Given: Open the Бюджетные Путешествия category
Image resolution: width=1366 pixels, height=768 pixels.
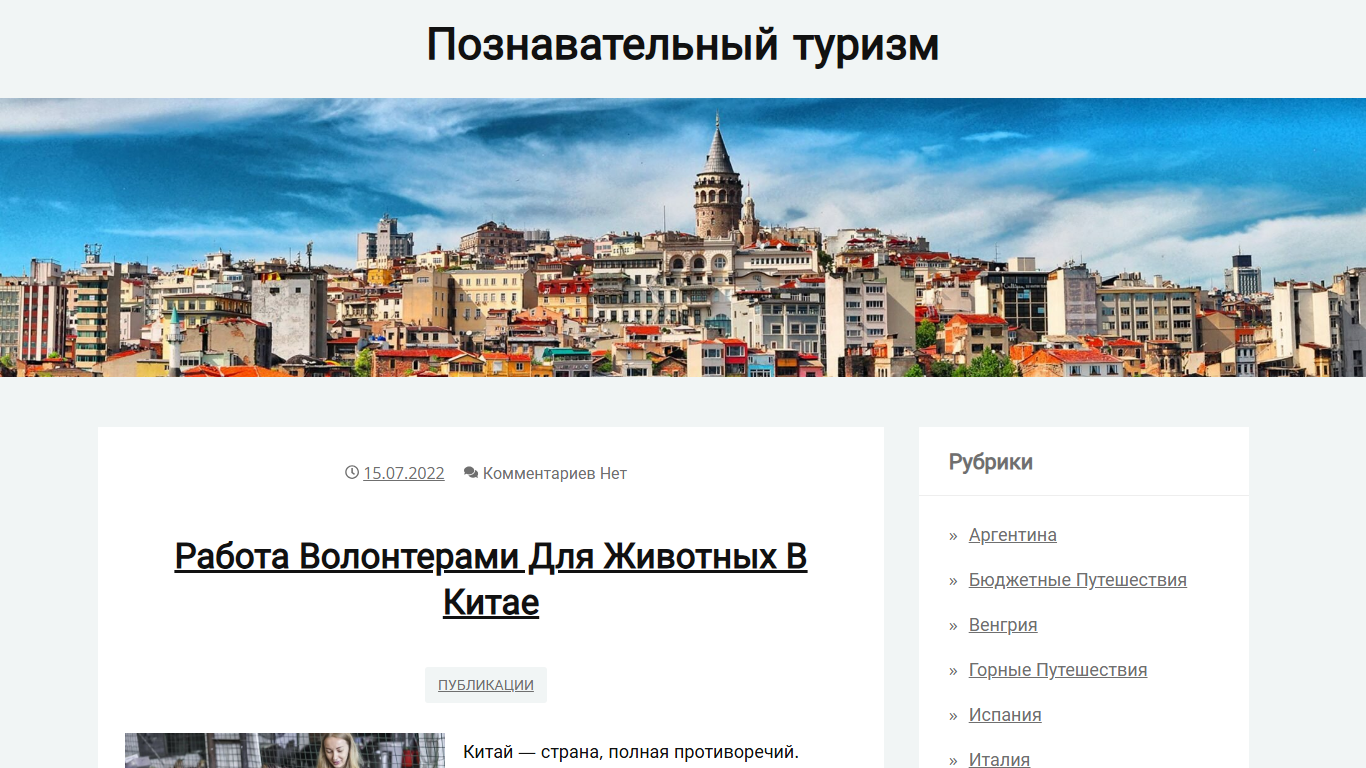Looking at the screenshot, I should [1078, 580].
